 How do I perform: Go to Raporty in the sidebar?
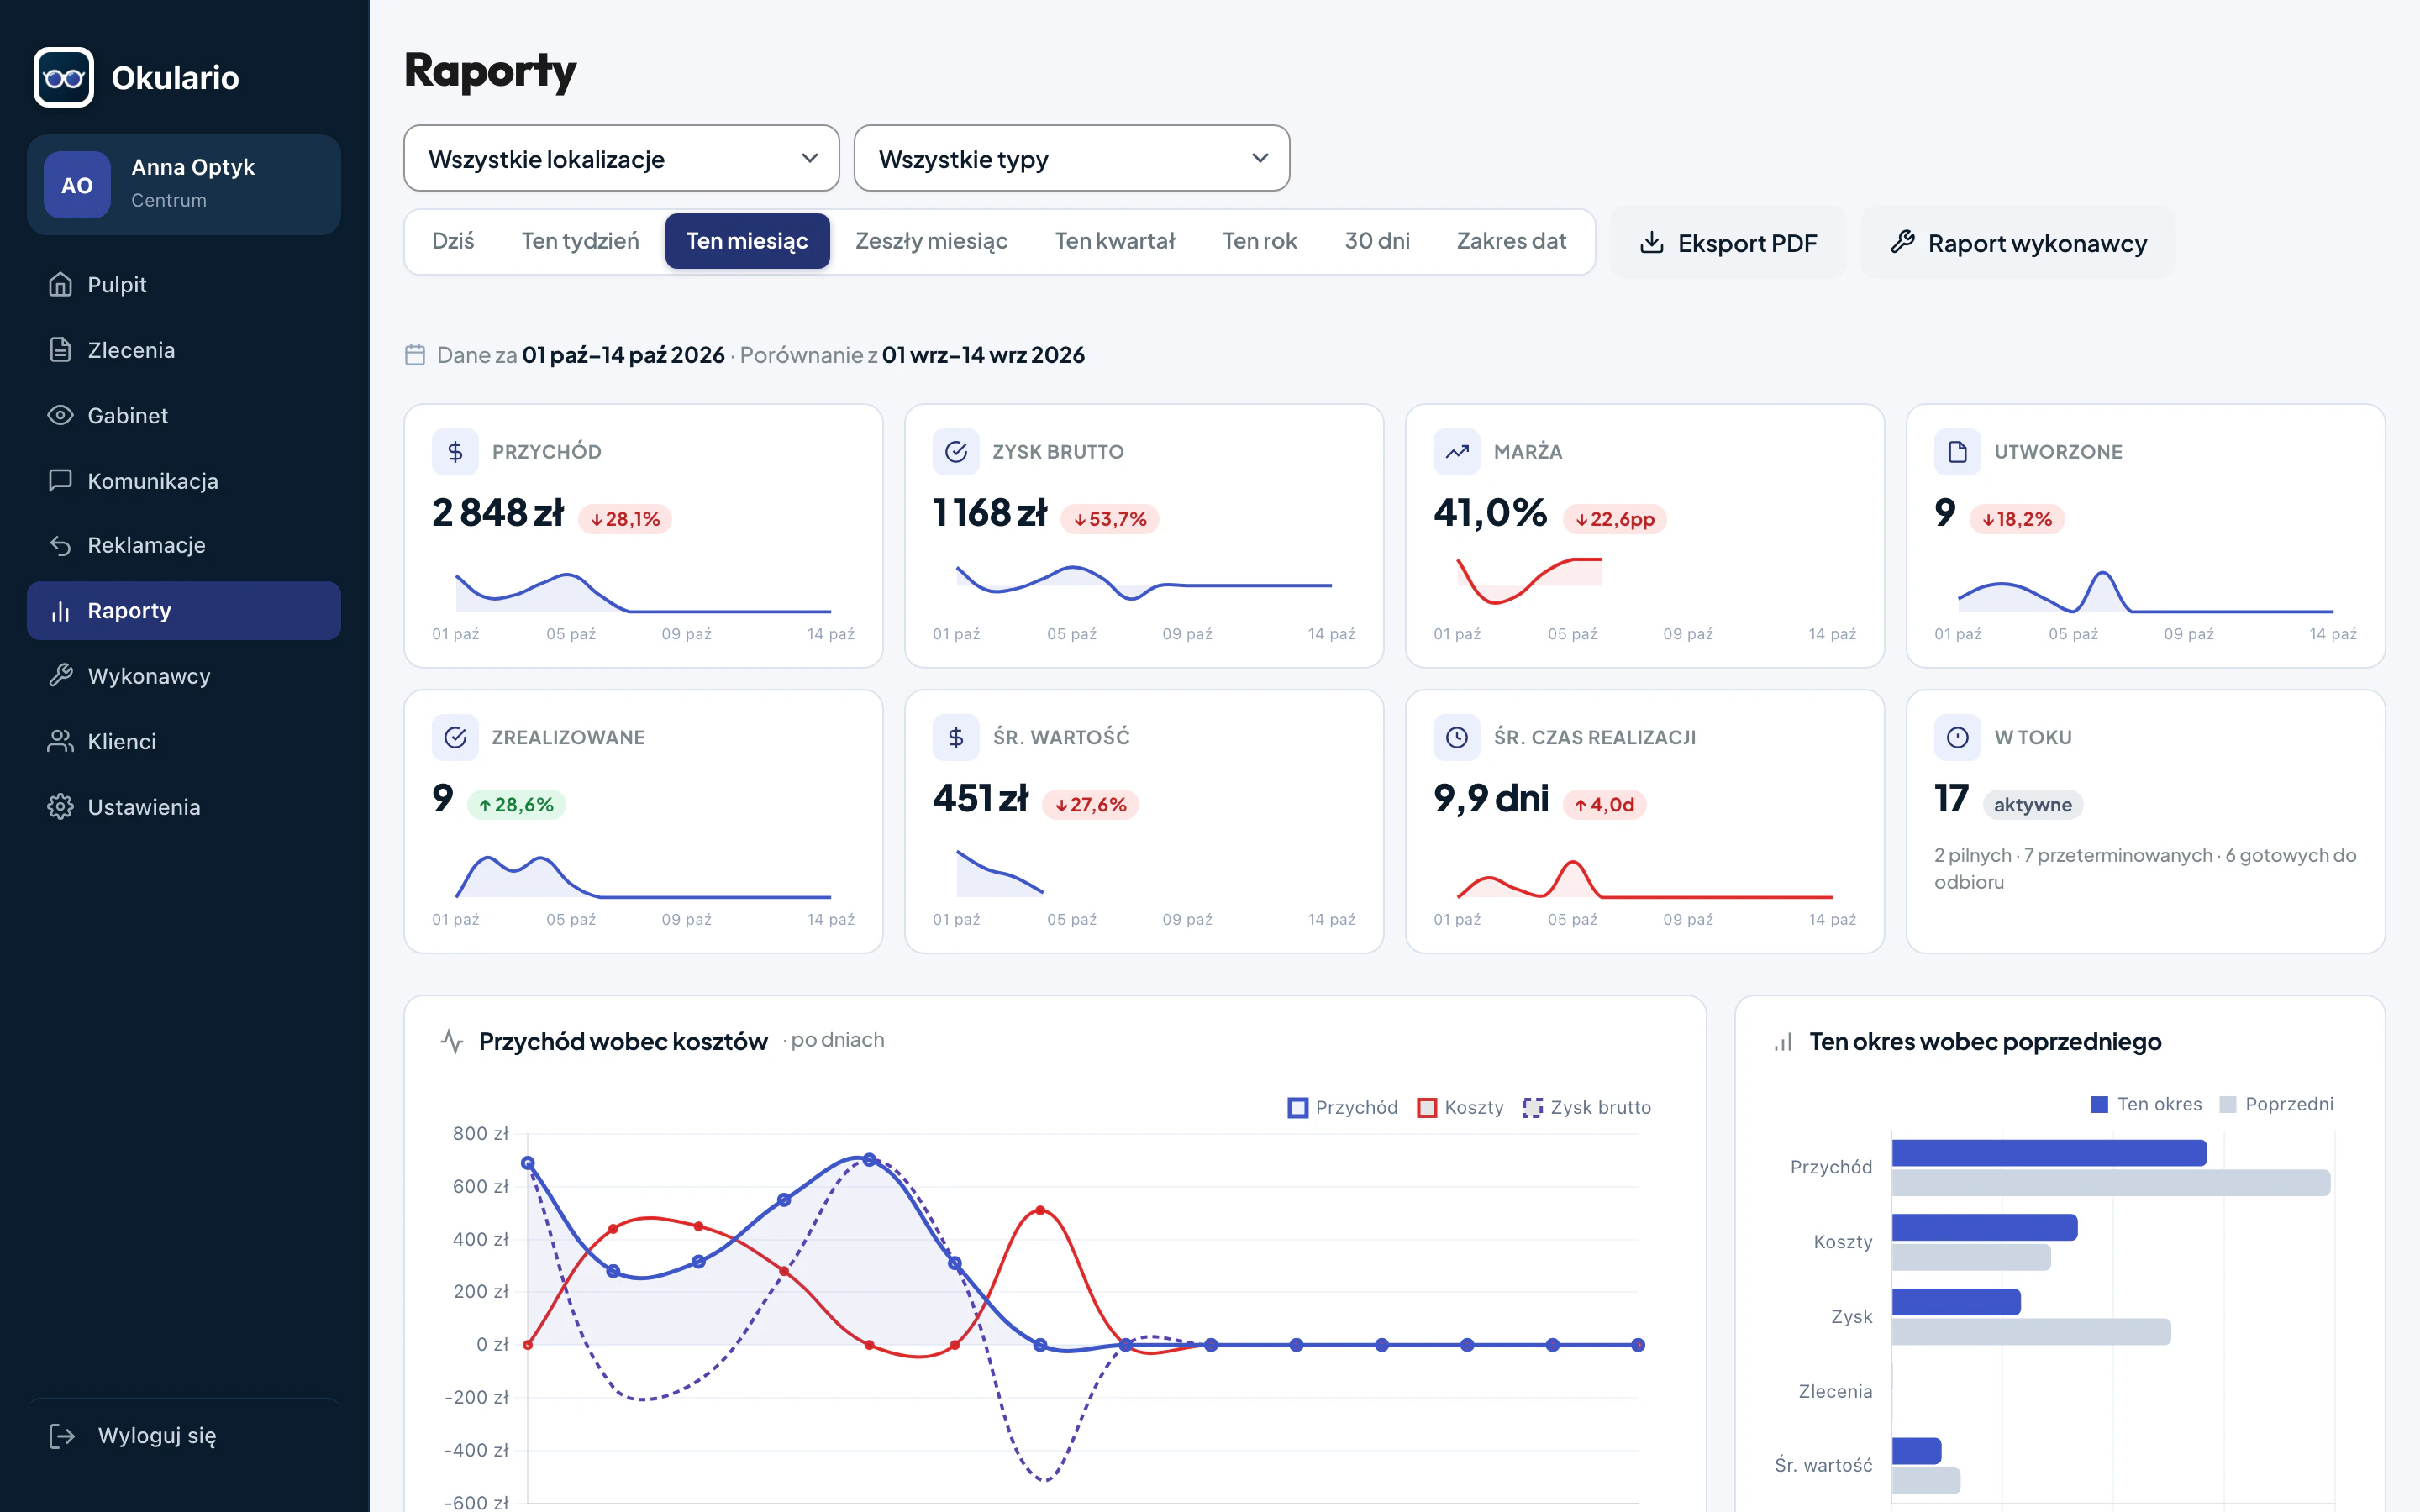click(184, 611)
